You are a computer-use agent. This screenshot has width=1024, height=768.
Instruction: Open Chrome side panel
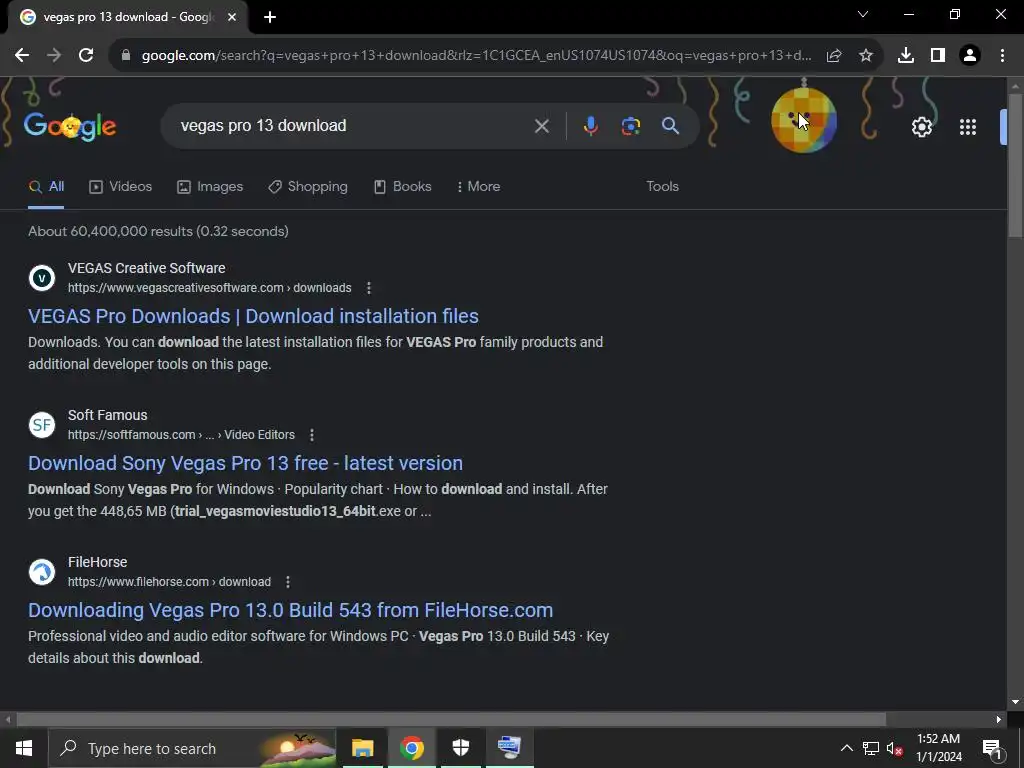coord(938,56)
